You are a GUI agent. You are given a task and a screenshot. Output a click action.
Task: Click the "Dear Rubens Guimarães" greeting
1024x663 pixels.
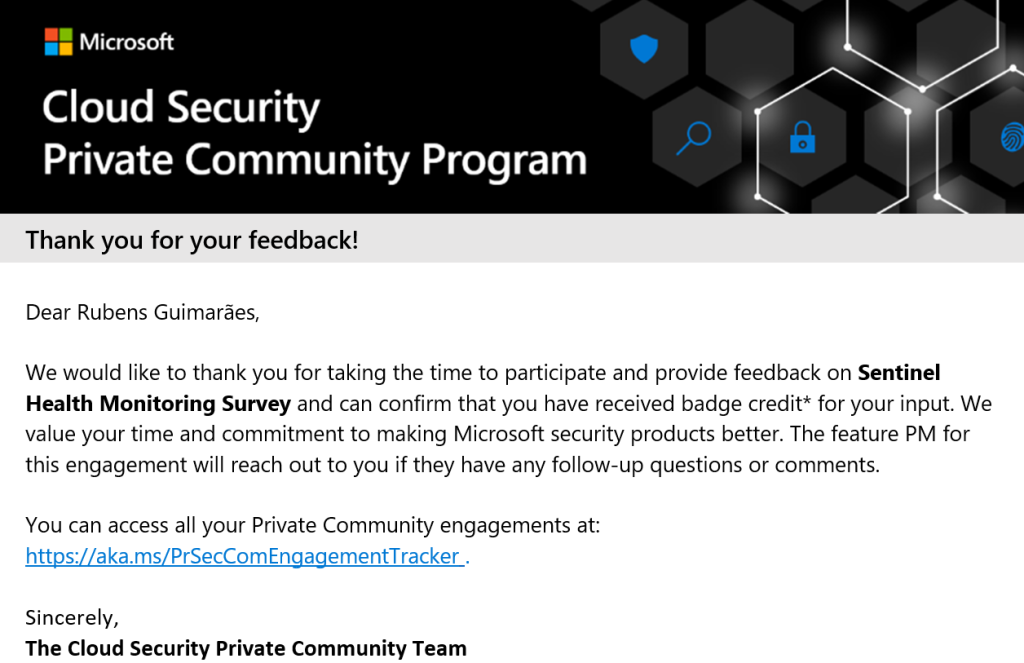coord(142,312)
